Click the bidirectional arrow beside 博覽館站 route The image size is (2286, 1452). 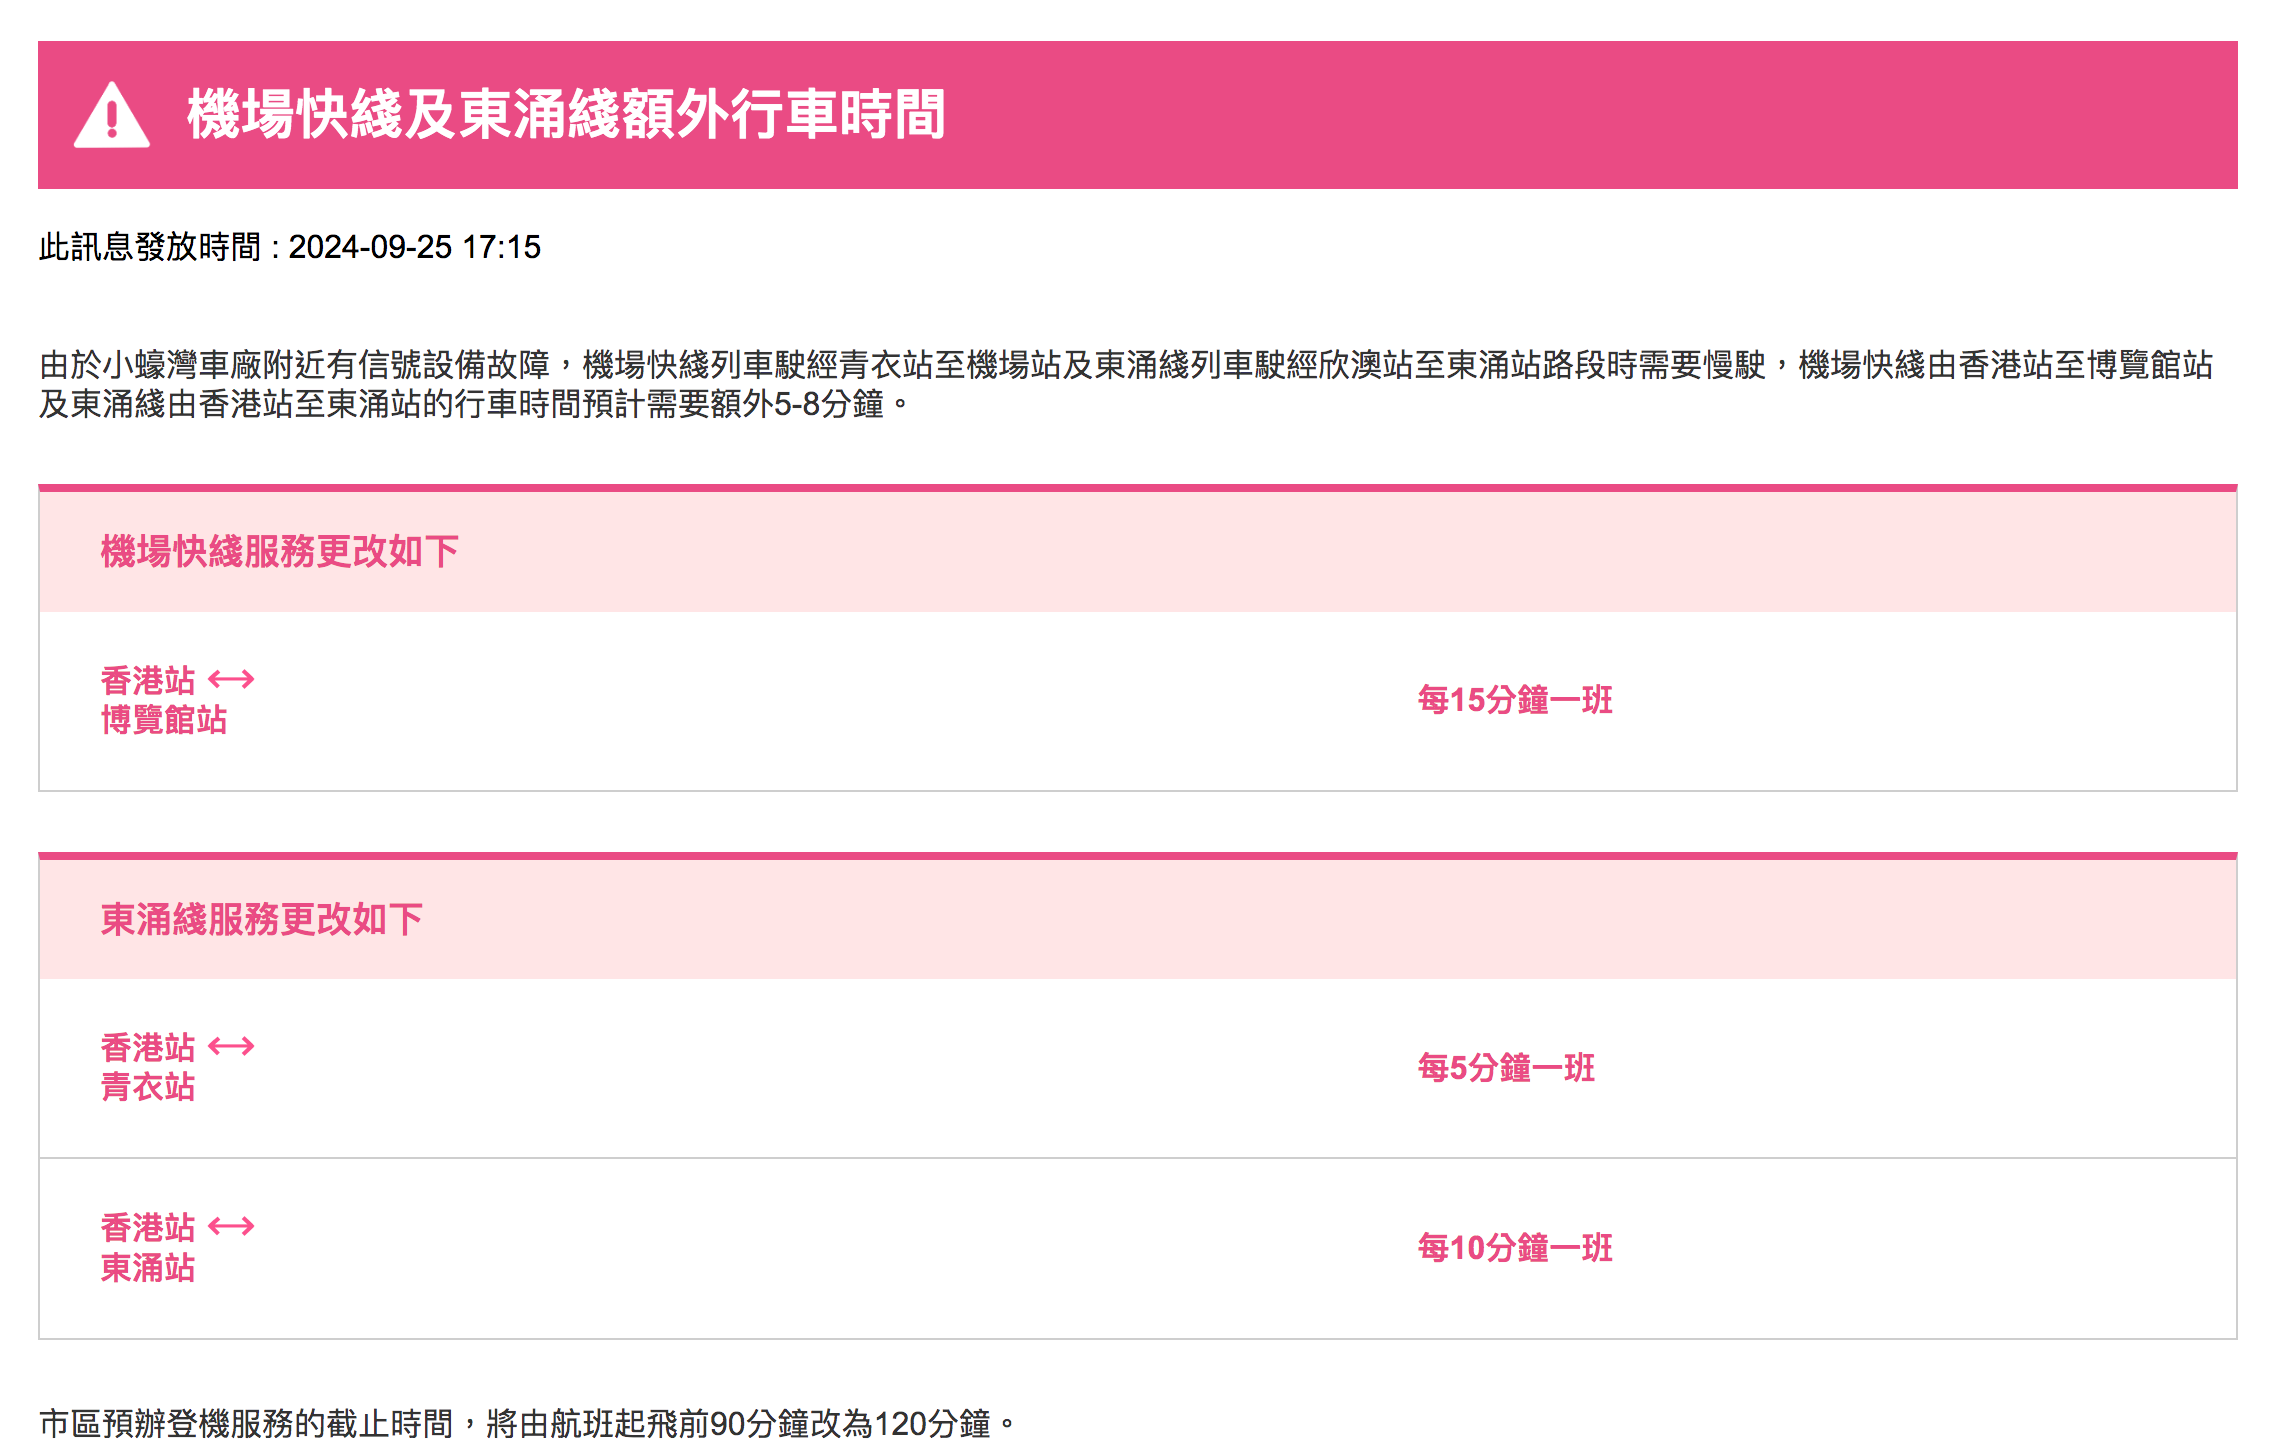(231, 680)
